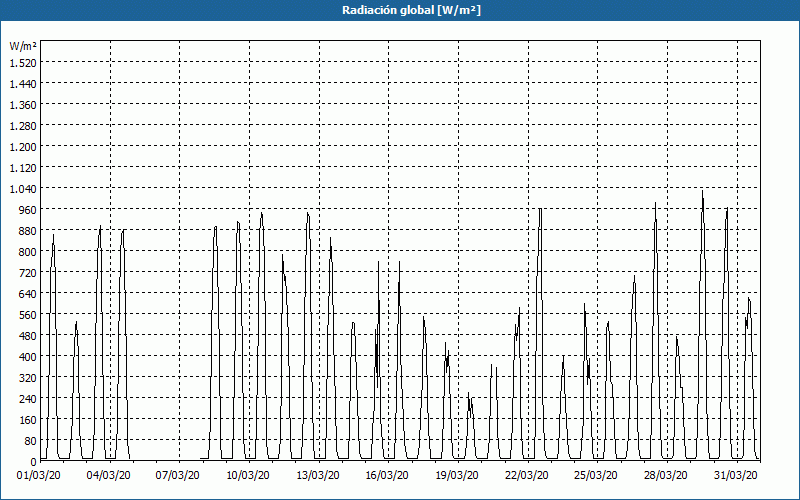800x500 pixels.
Task: Click the W/m² axis unit label
Action: [23, 46]
